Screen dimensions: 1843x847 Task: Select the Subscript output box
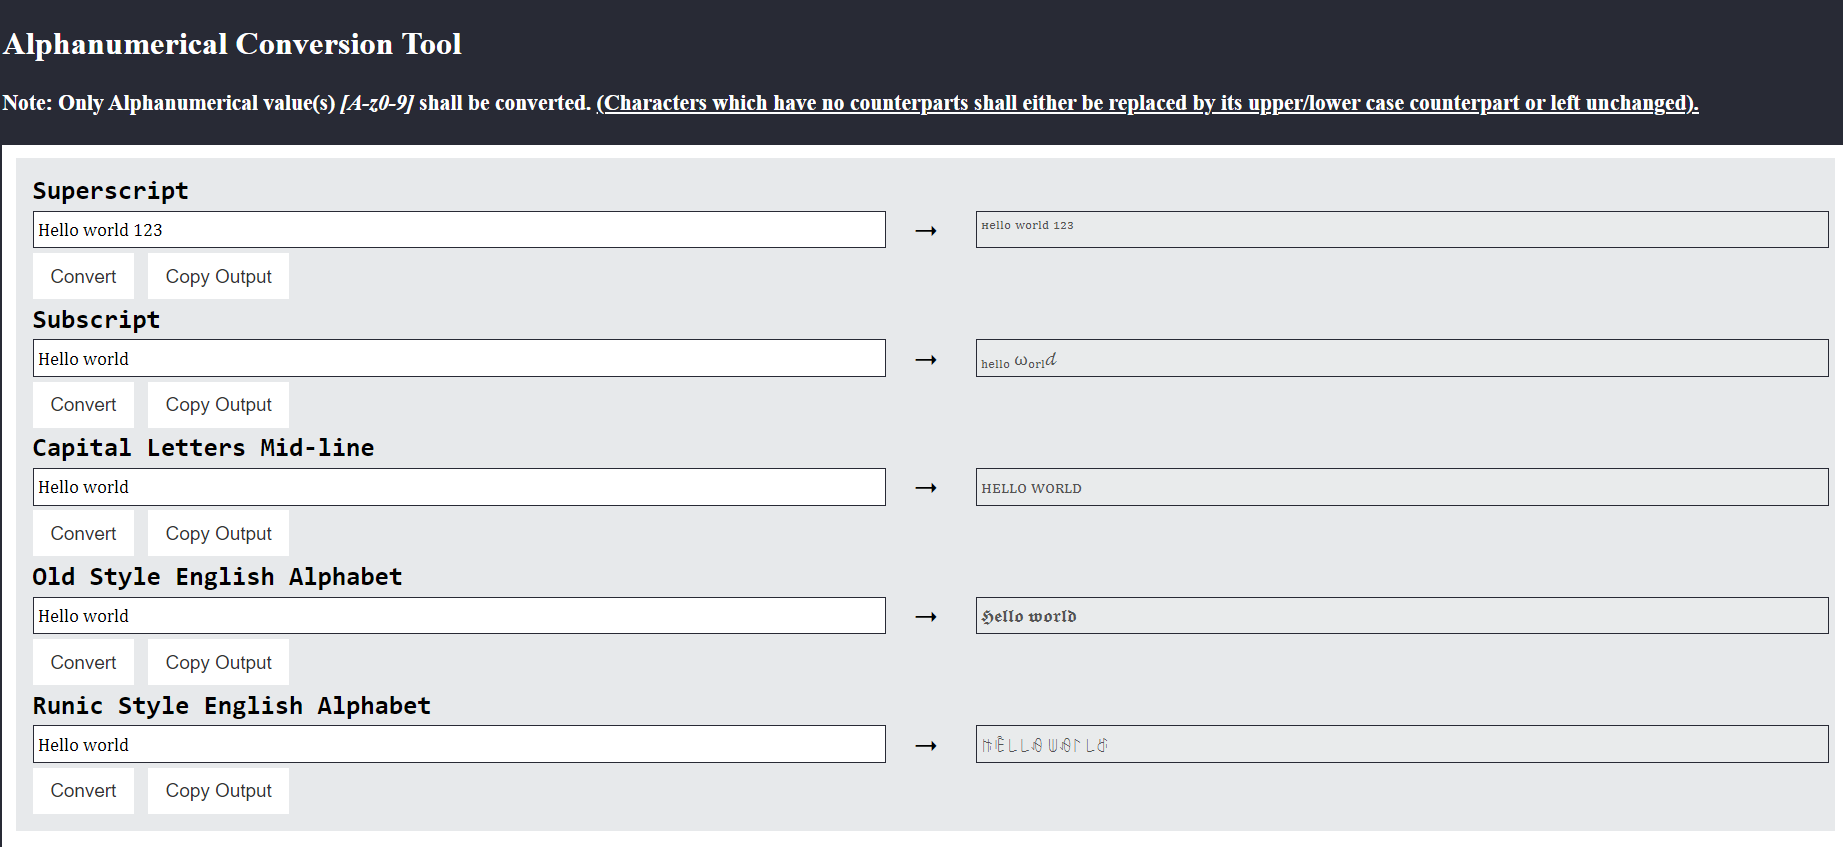pos(1401,358)
